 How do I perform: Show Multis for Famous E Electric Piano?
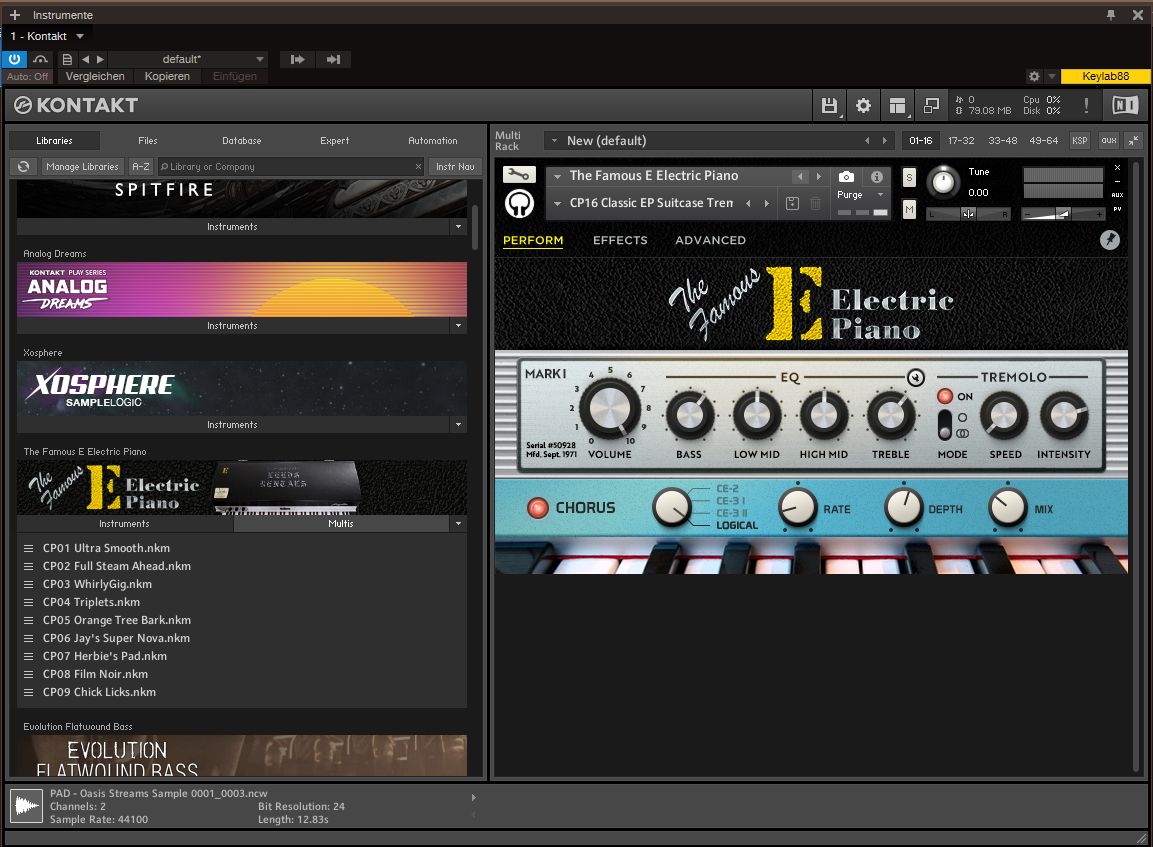[340, 523]
